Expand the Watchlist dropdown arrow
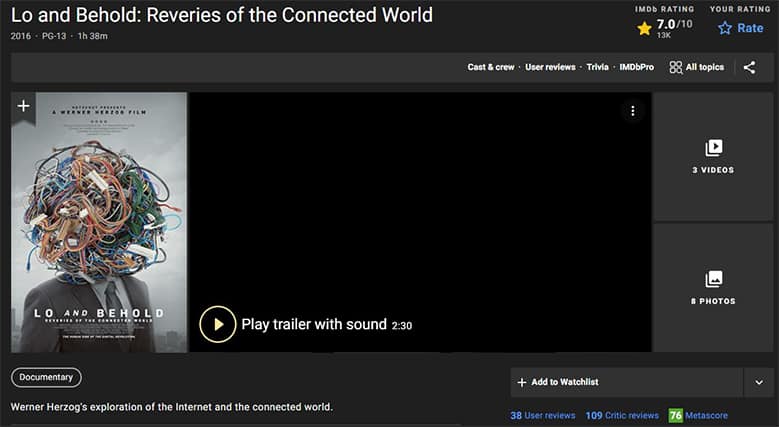Screen dimensions: 779x427 [x=759, y=382]
